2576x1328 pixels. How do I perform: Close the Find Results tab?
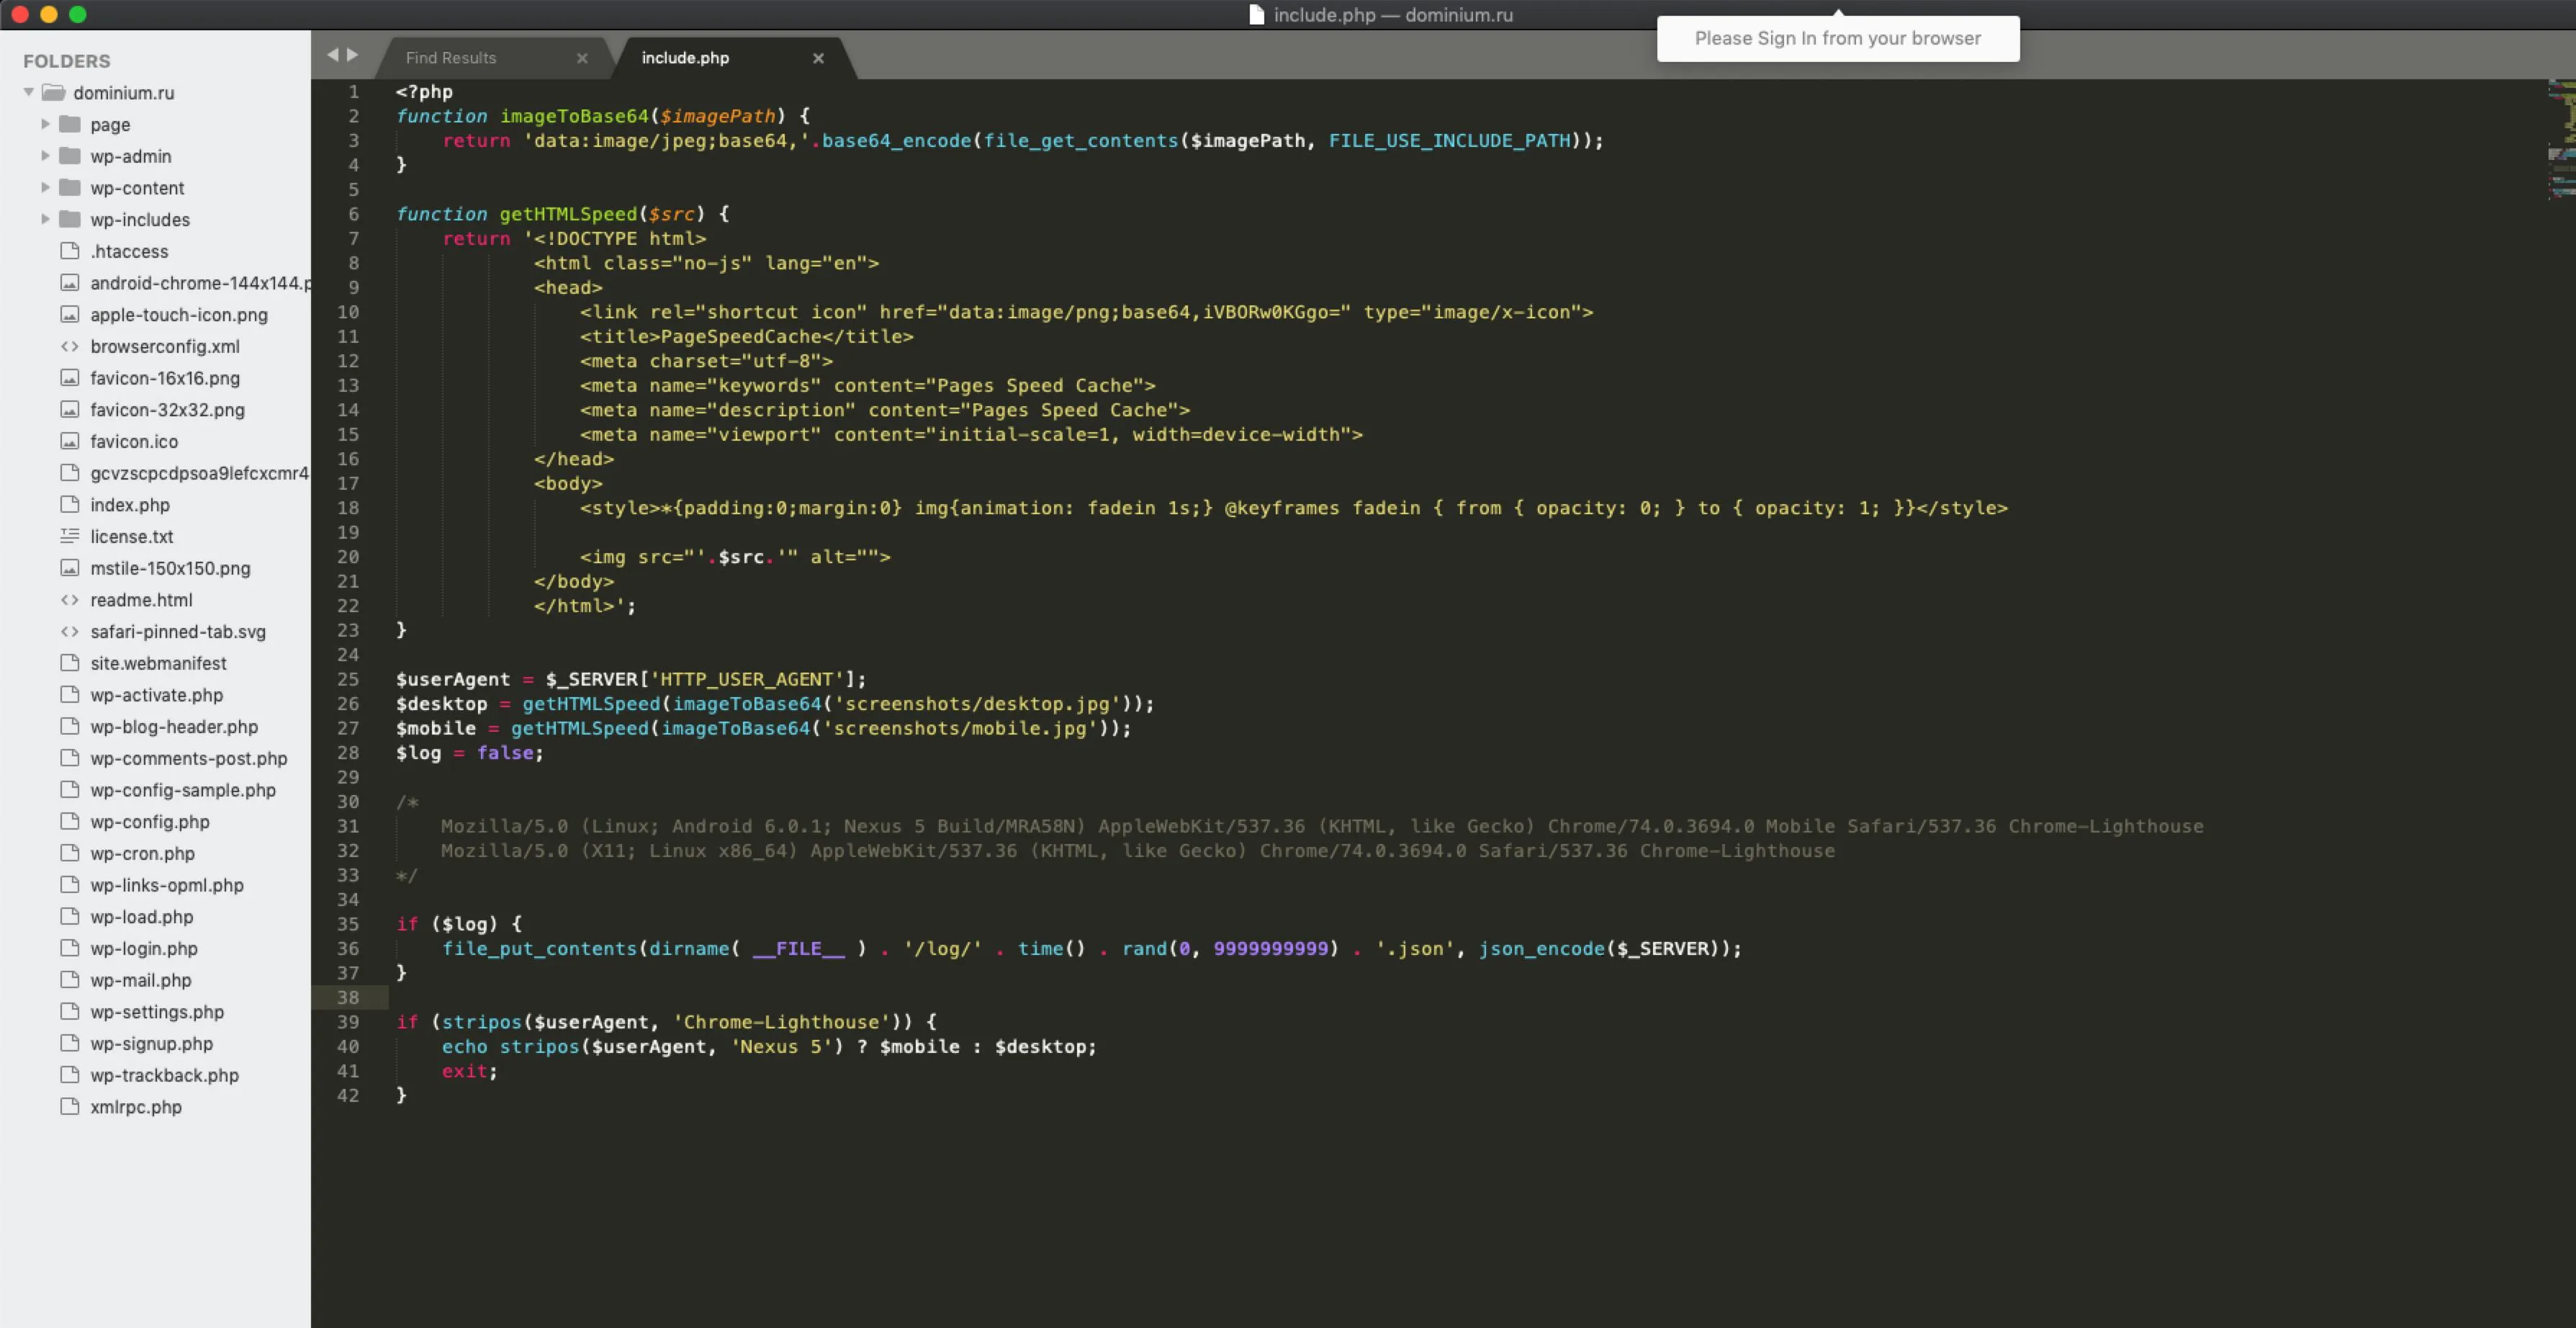582,58
